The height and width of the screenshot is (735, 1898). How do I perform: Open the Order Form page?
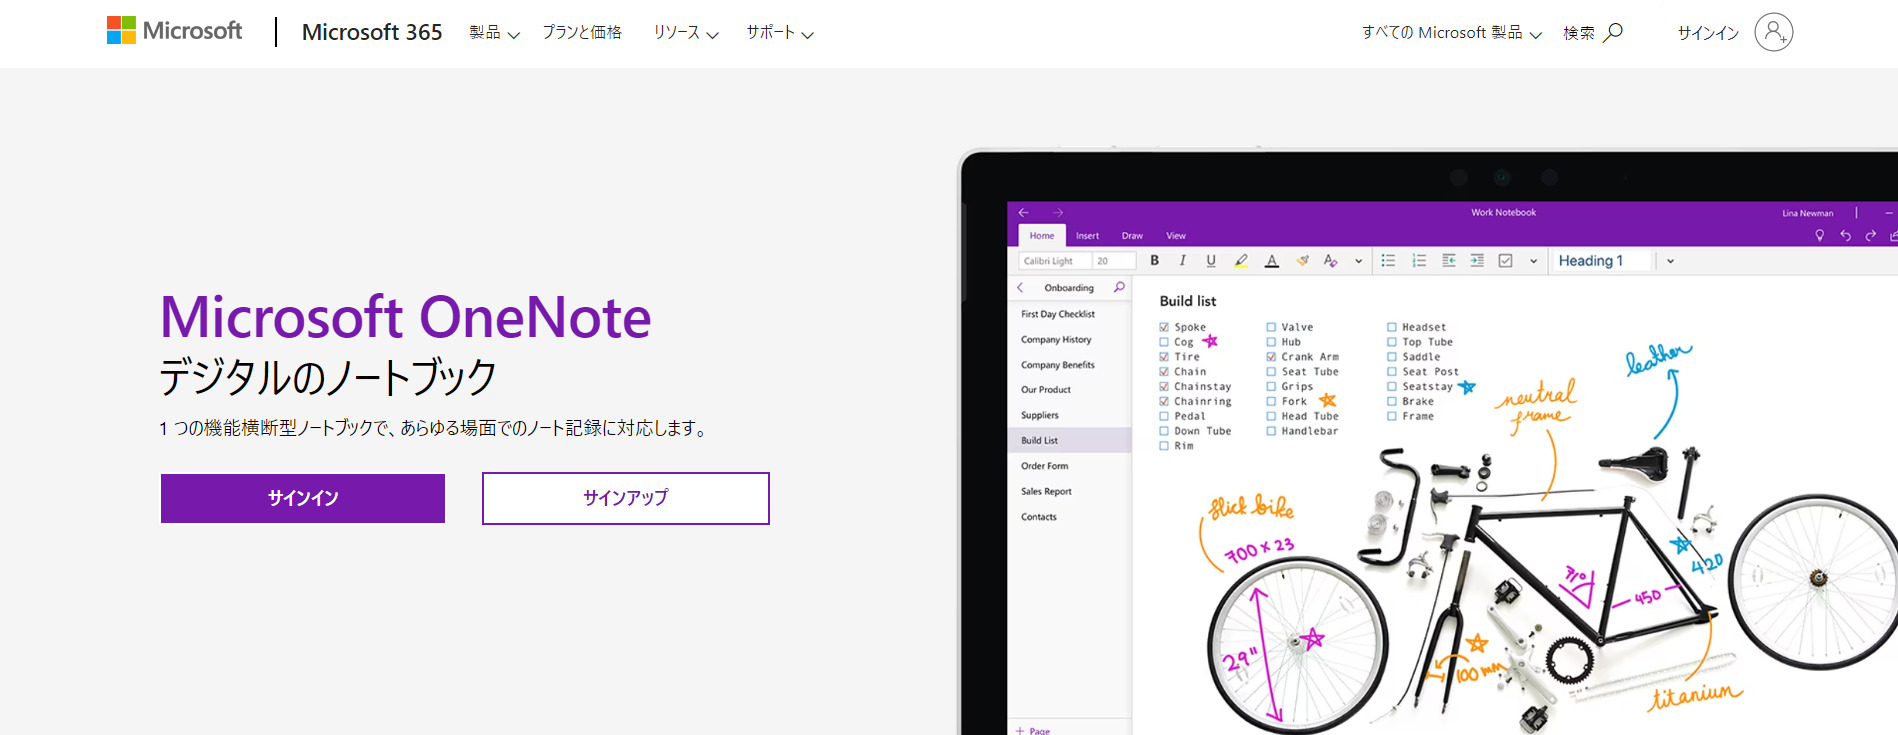pyautogui.click(x=1044, y=466)
